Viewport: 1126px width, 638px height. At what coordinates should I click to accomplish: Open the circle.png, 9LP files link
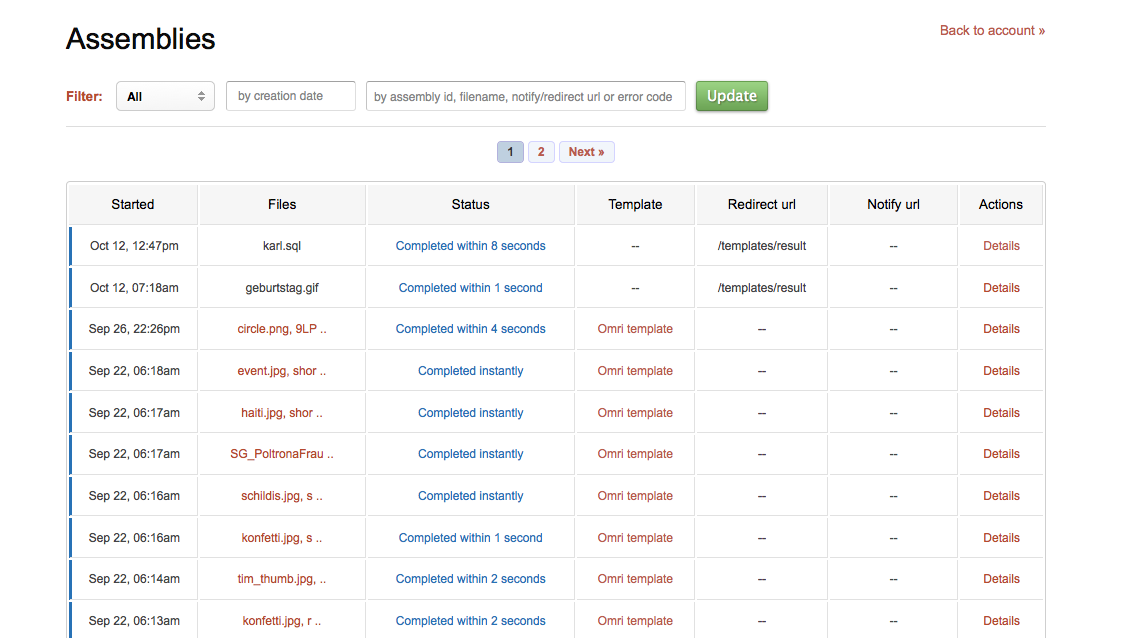tap(282, 329)
